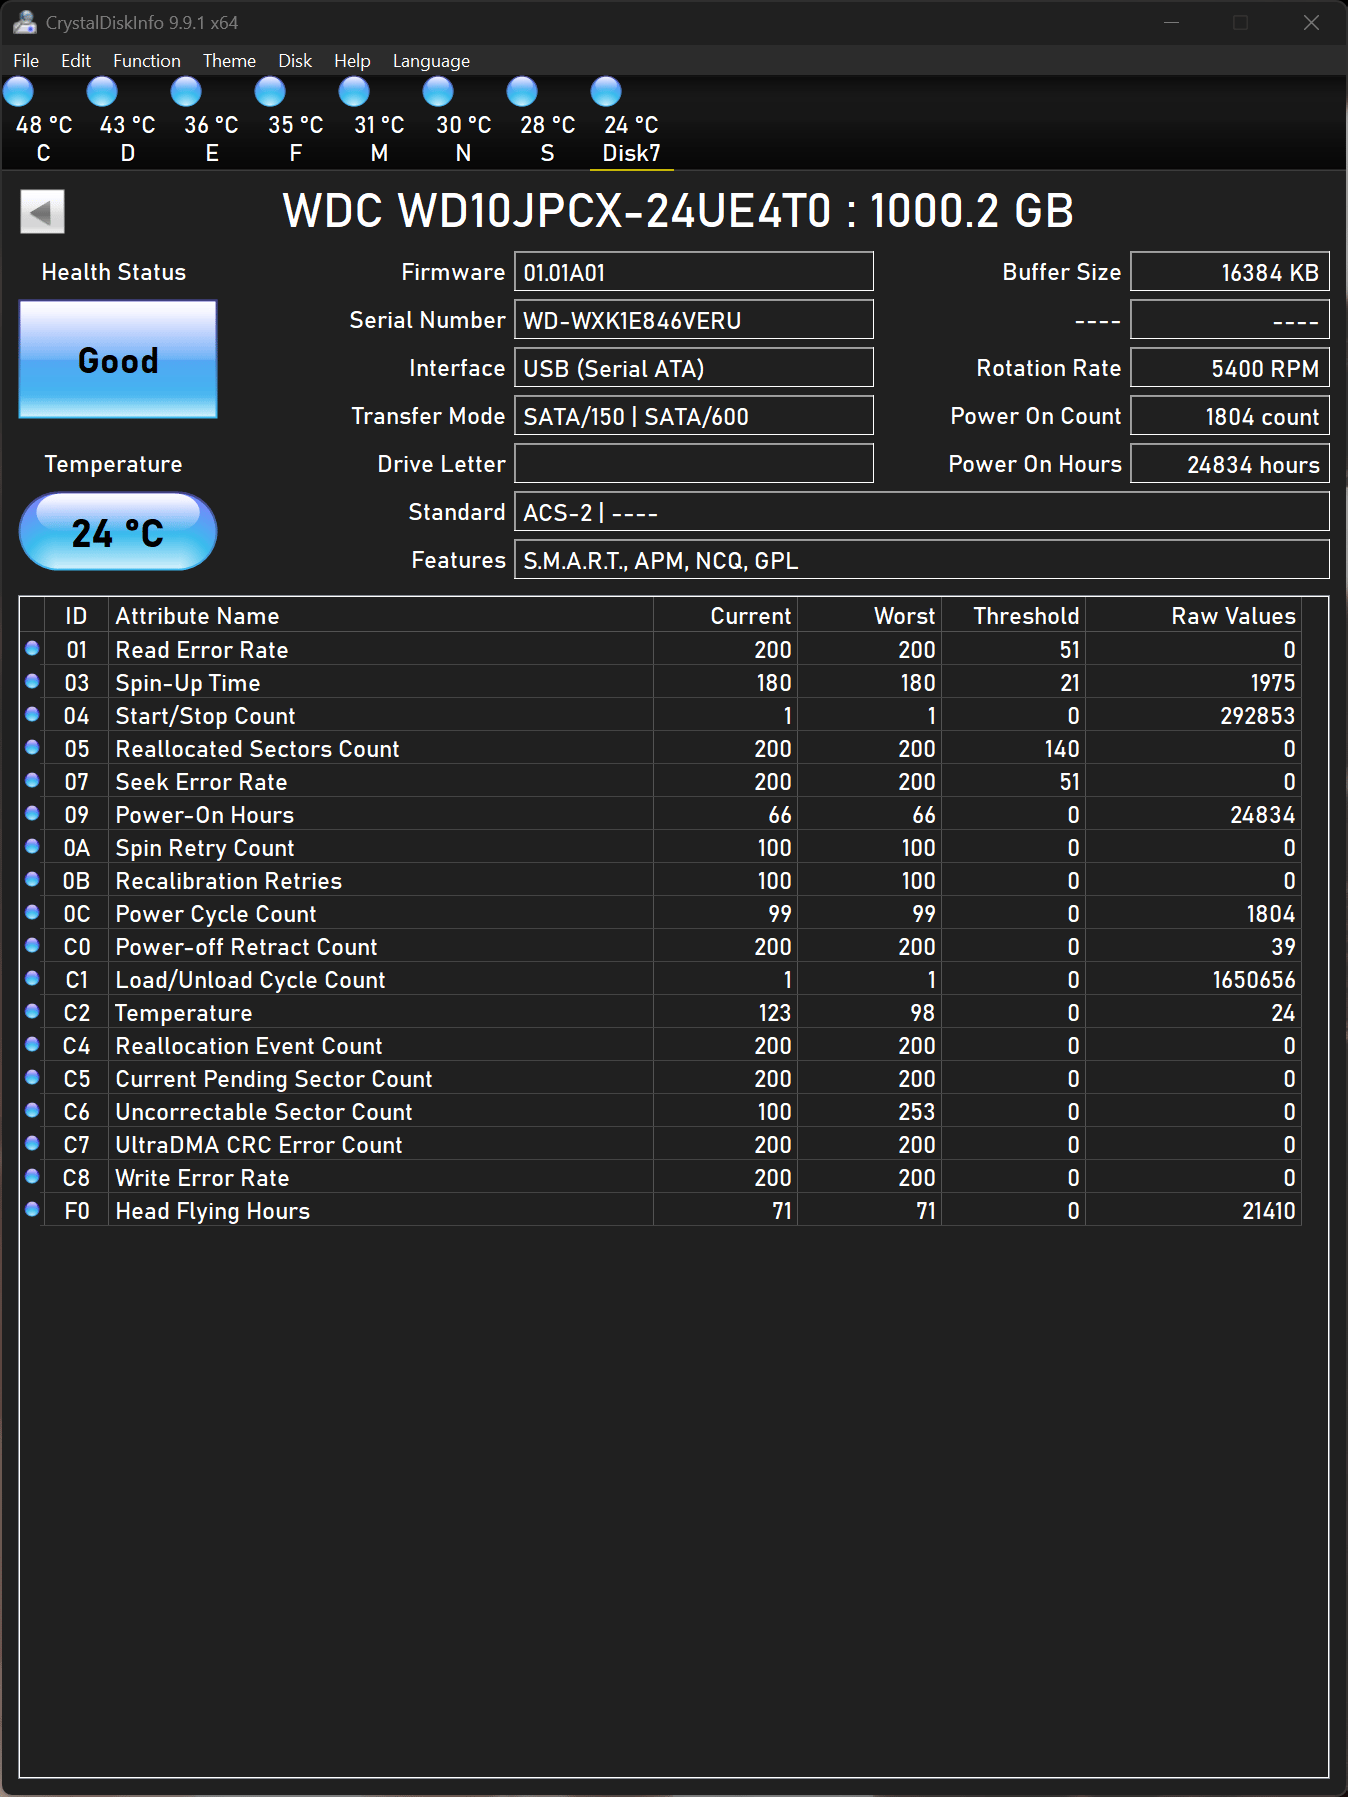1348x1797 pixels.
Task: Click status dot for Reallocation Event Count
Action: click(x=32, y=1045)
